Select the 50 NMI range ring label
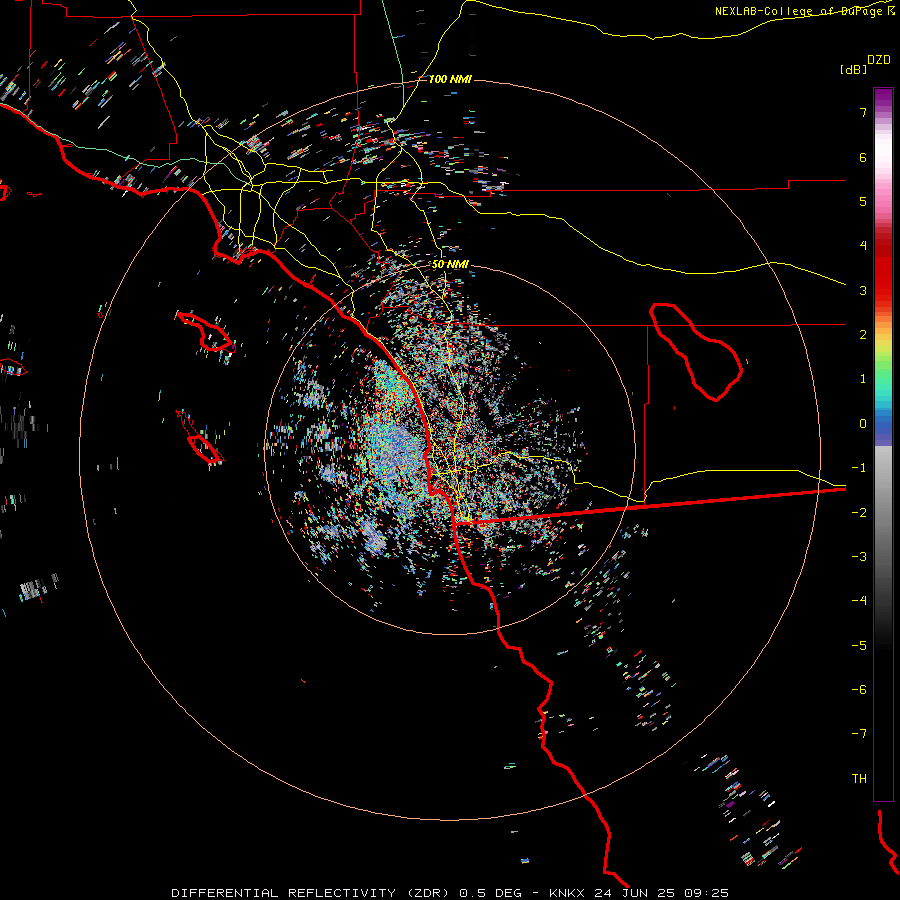This screenshot has width=900, height=900. (450, 264)
